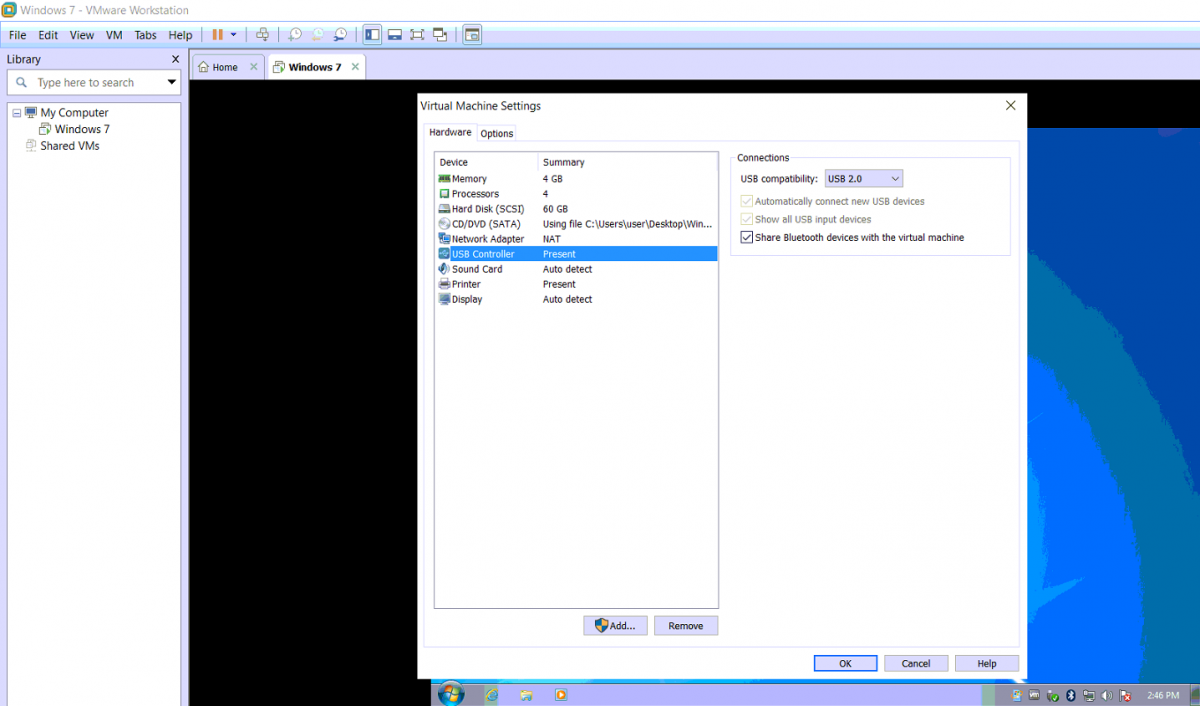Collapse the My Computer tree node
The height and width of the screenshot is (706, 1200).
pos(17,113)
